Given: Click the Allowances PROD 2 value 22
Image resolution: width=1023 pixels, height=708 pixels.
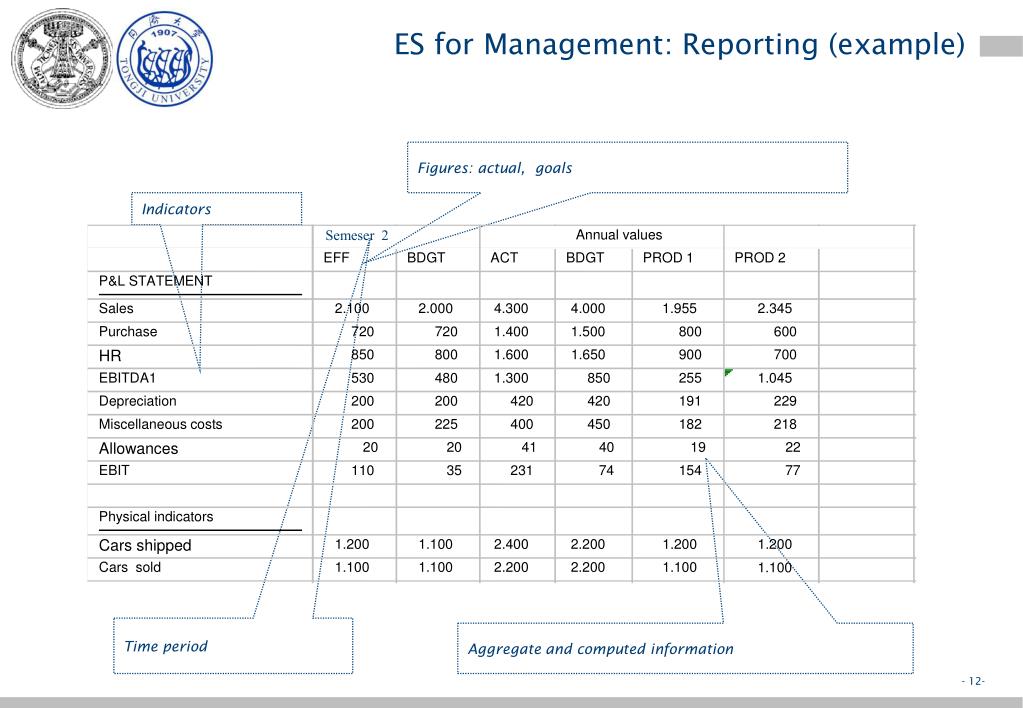Looking at the screenshot, I should [x=793, y=447].
